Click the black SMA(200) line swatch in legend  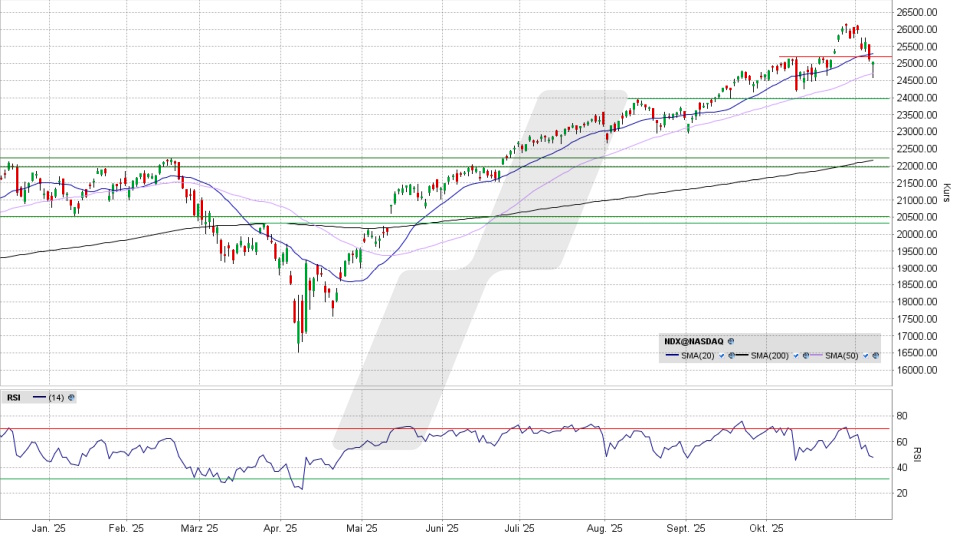742,356
